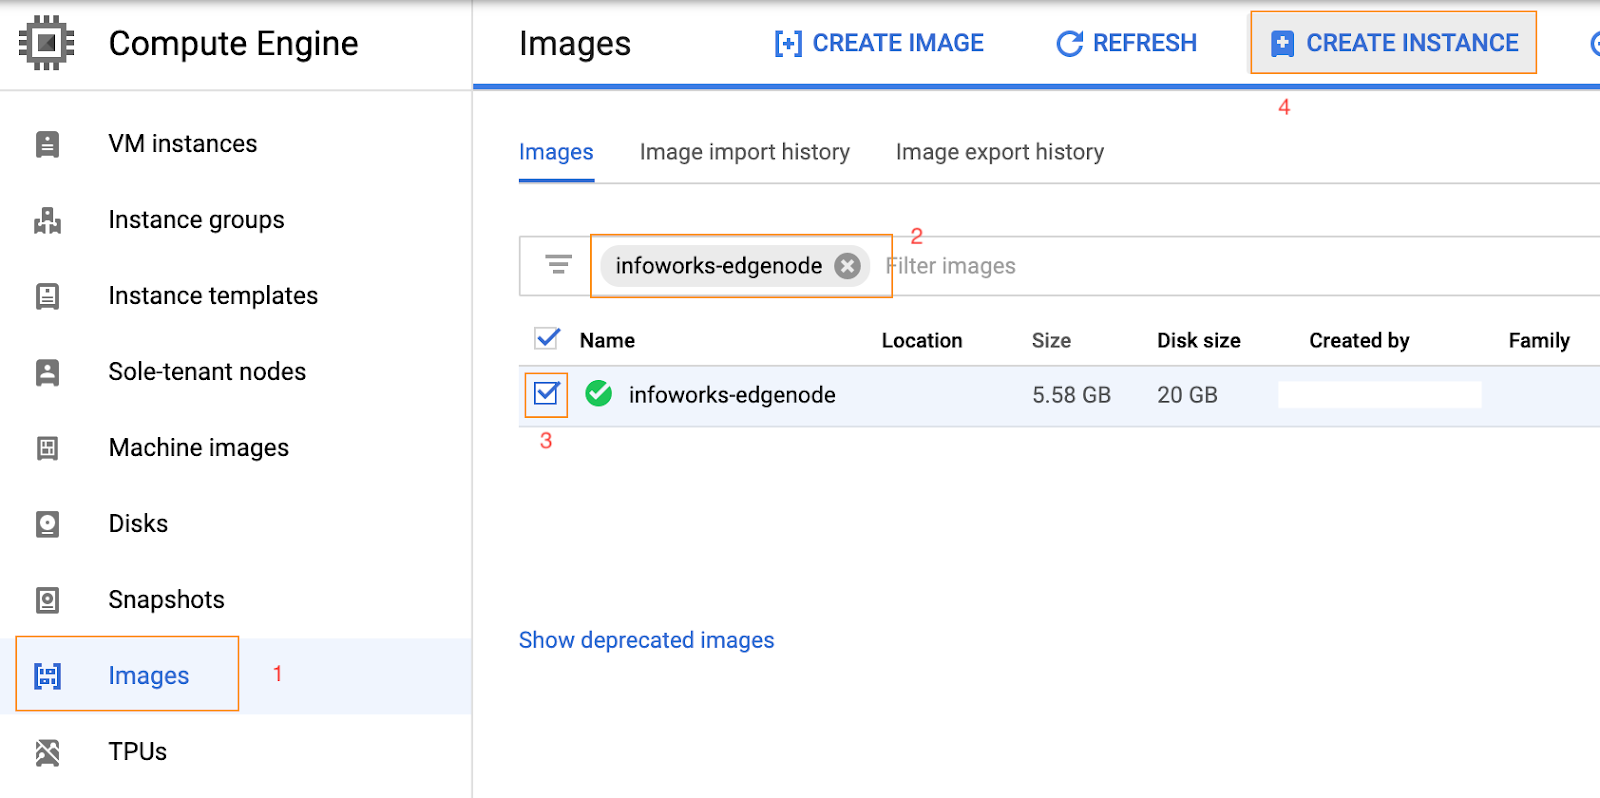The height and width of the screenshot is (798, 1600).
Task: Click the Disk size column header
Action: click(1199, 340)
